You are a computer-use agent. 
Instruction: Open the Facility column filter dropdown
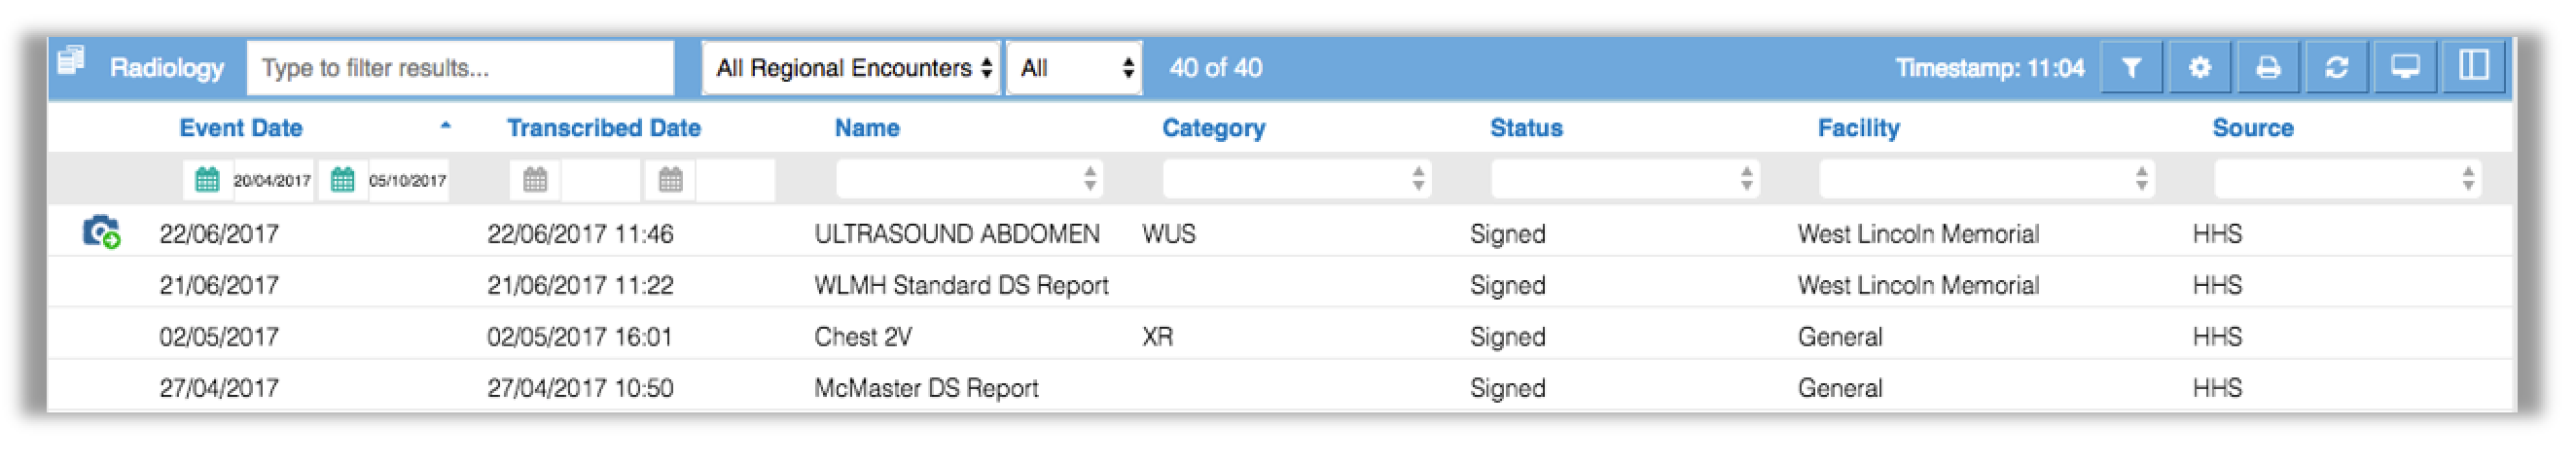1986,179
